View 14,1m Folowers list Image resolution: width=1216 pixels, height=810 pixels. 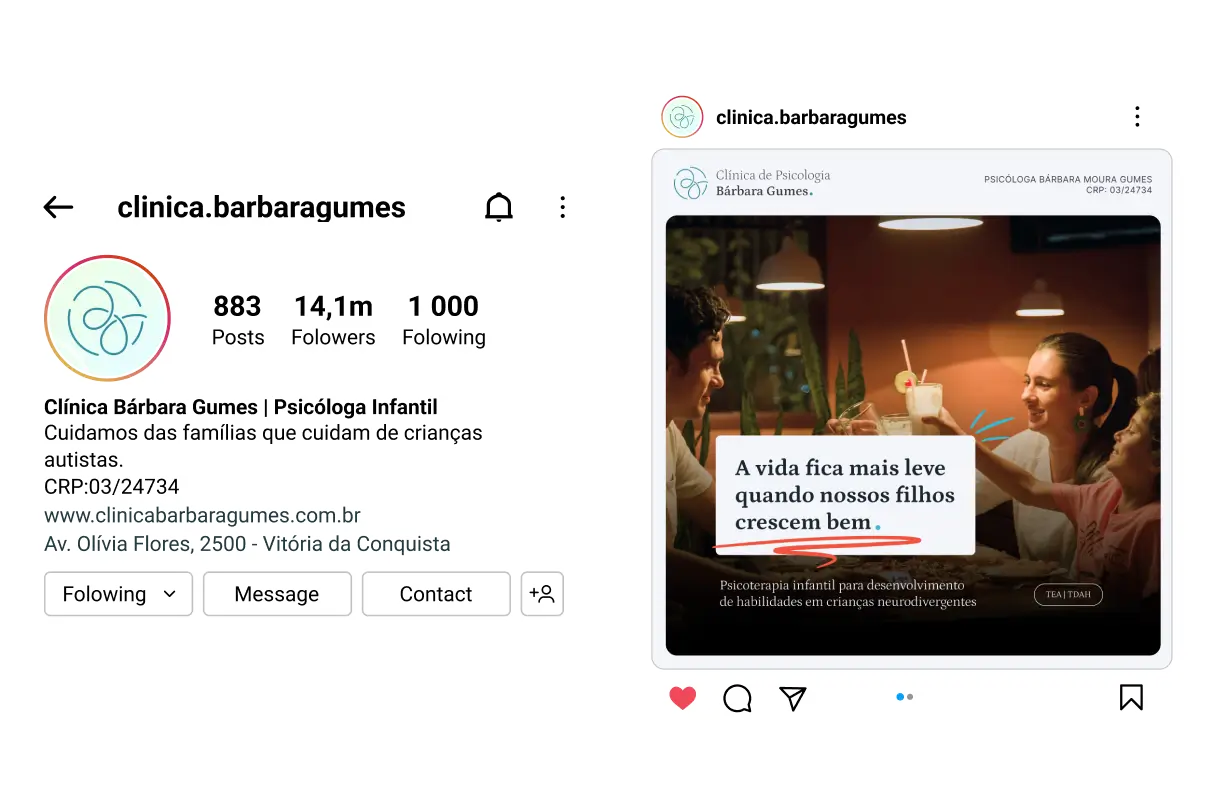pos(333,320)
